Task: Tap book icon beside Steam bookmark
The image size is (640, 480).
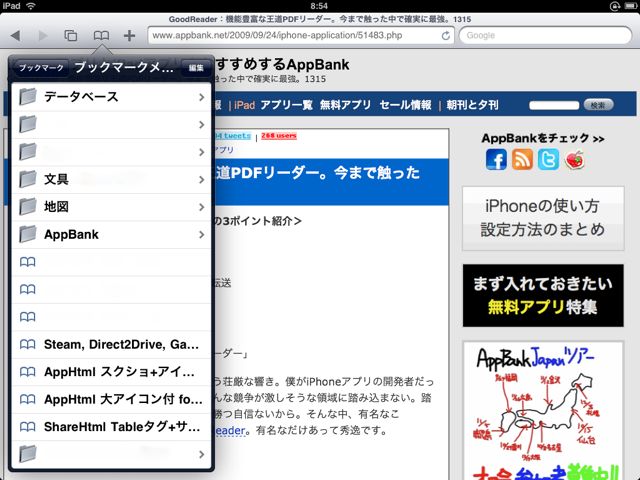Action: coord(27,344)
